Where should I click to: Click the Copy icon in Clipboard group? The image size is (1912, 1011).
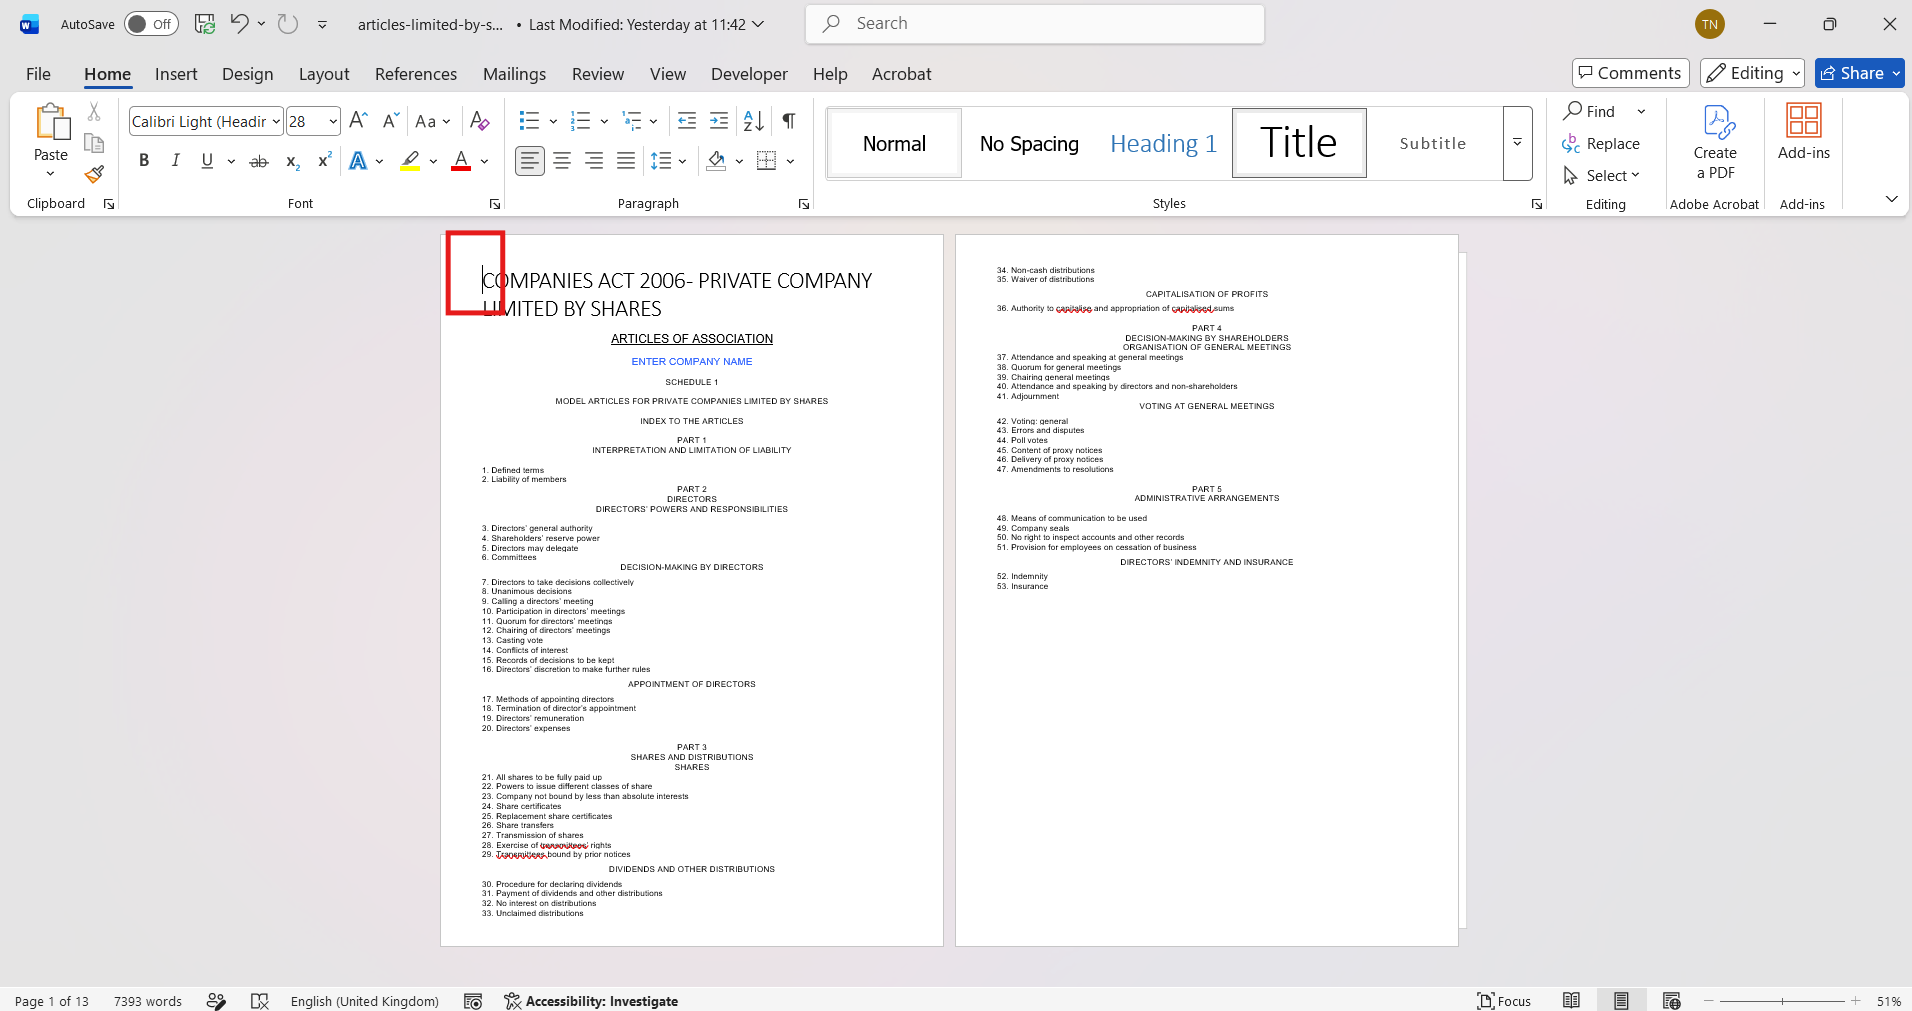[x=94, y=143]
